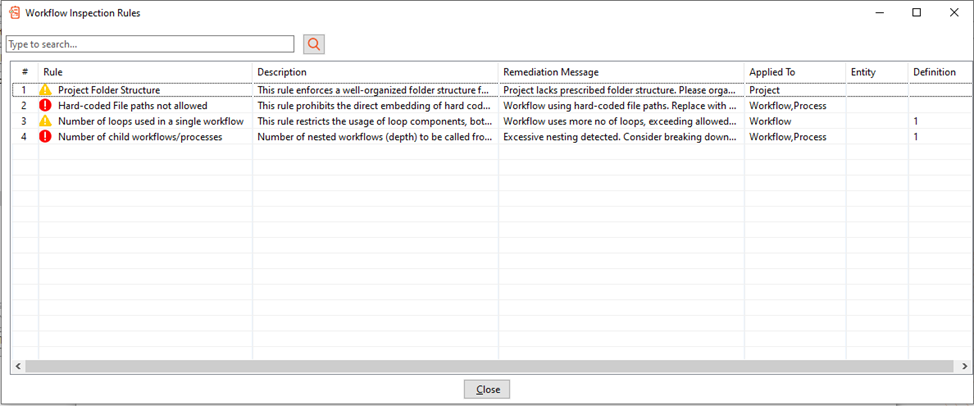The width and height of the screenshot is (974, 406).
Task: Click the Applied To column header
Action: tap(794, 72)
